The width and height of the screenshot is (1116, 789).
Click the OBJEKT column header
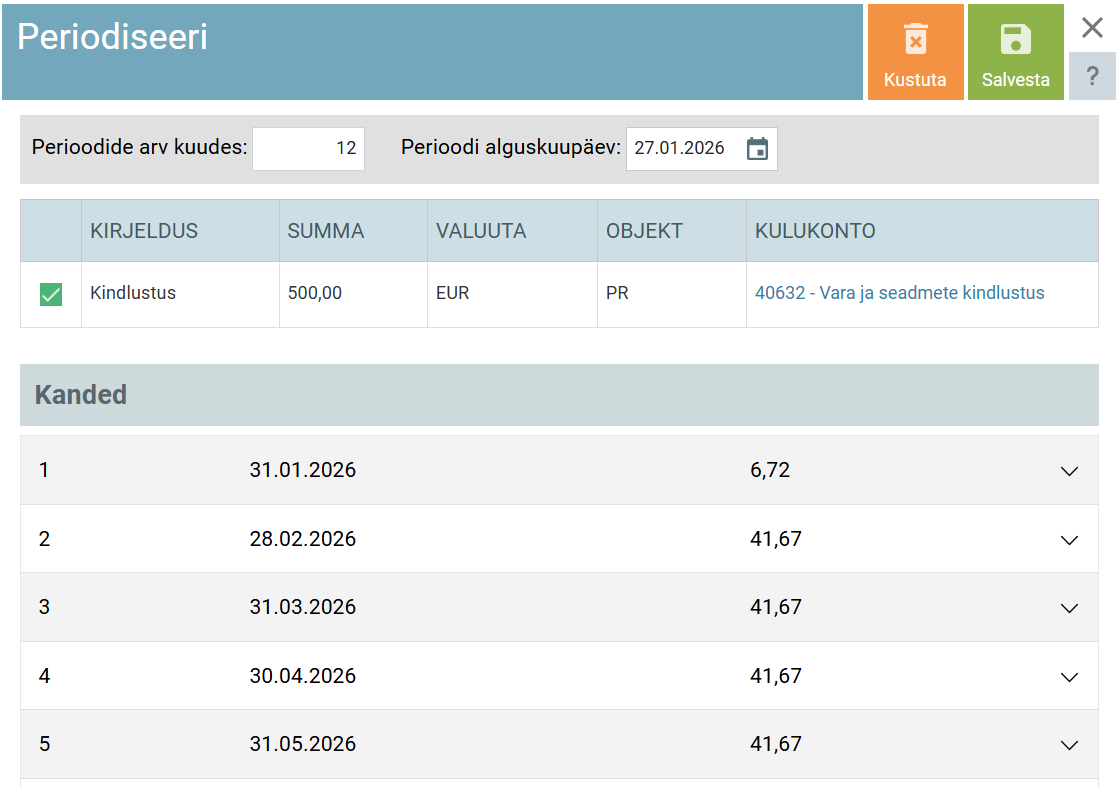pos(672,231)
